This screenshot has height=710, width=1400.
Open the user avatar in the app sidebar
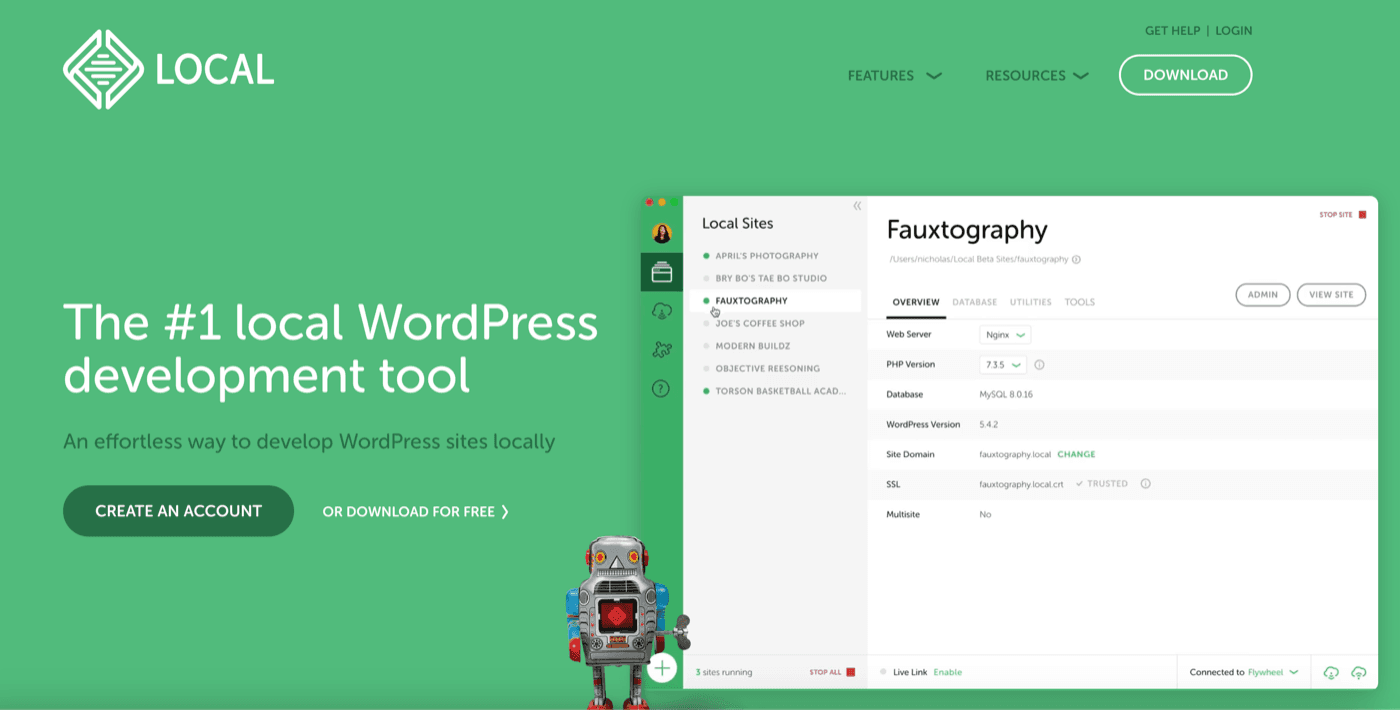(x=661, y=233)
